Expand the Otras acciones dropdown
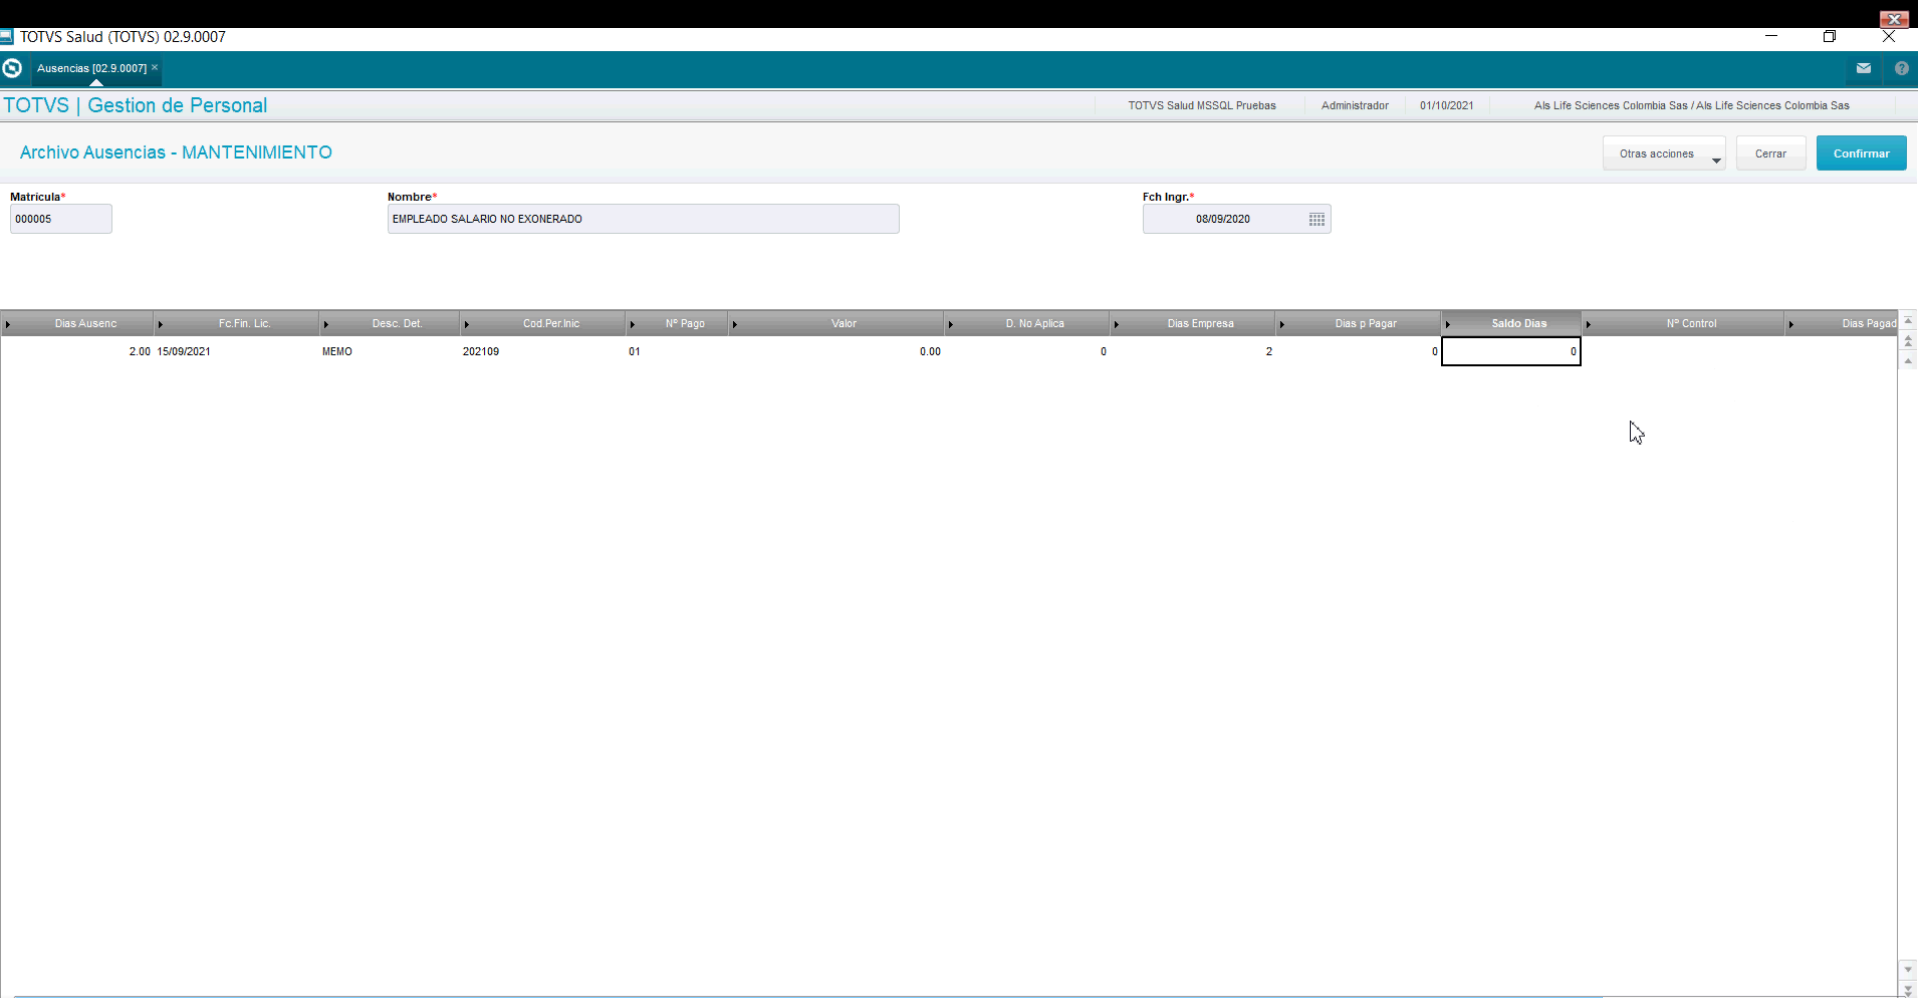This screenshot has width=1918, height=998. point(1664,153)
